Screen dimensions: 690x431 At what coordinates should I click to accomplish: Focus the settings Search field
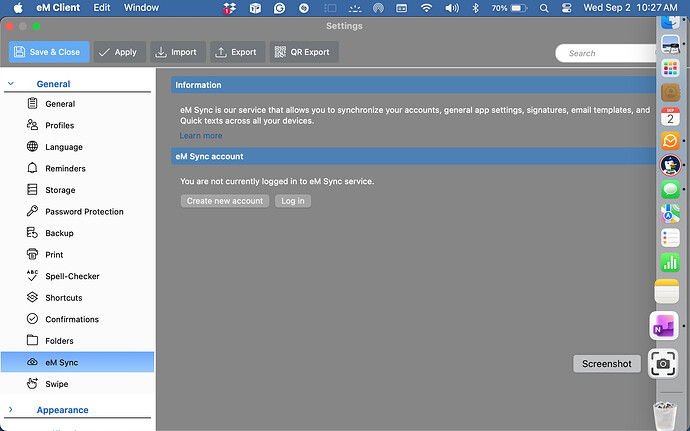tap(607, 53)
